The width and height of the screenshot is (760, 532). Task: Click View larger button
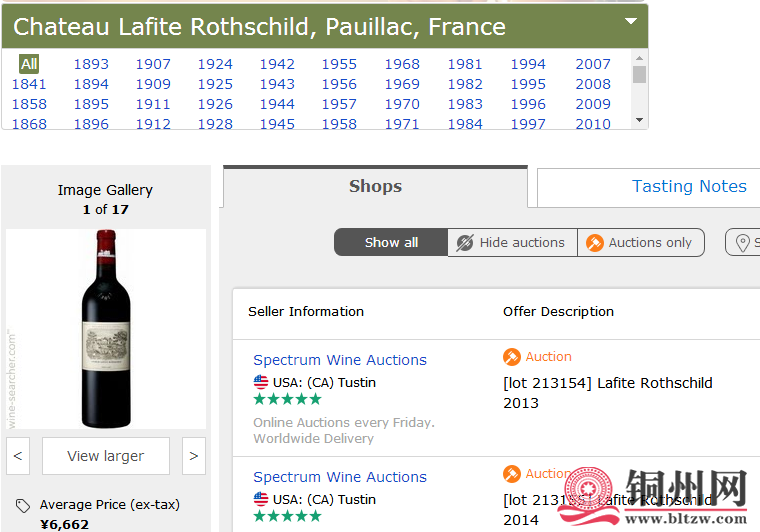pyautogui.click(x=105, y=456)
